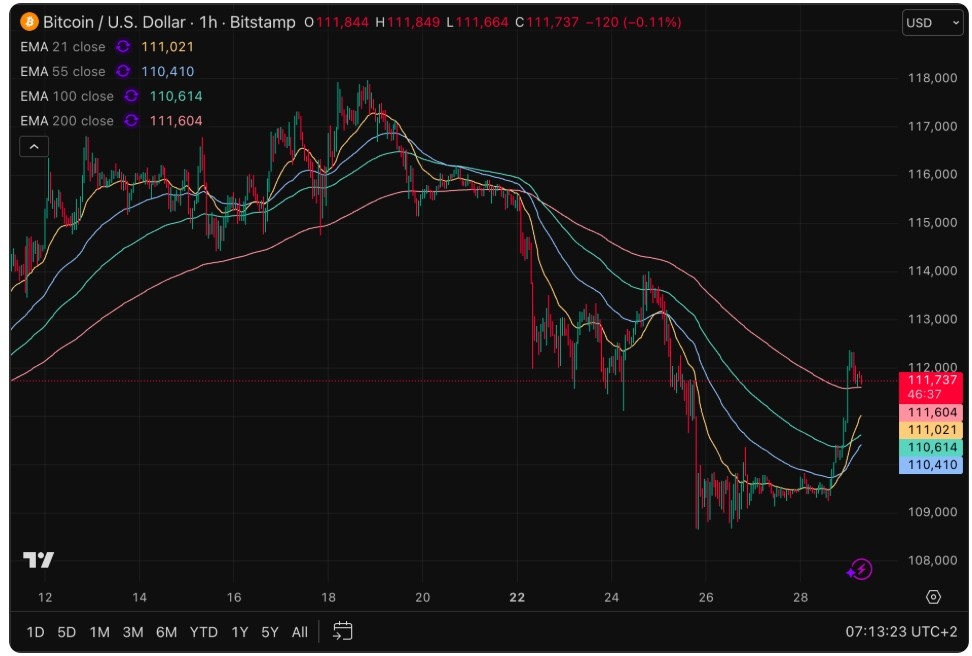
Task: Click the EMA 200 value 111,604 in legend
Action: pos(176,121)
